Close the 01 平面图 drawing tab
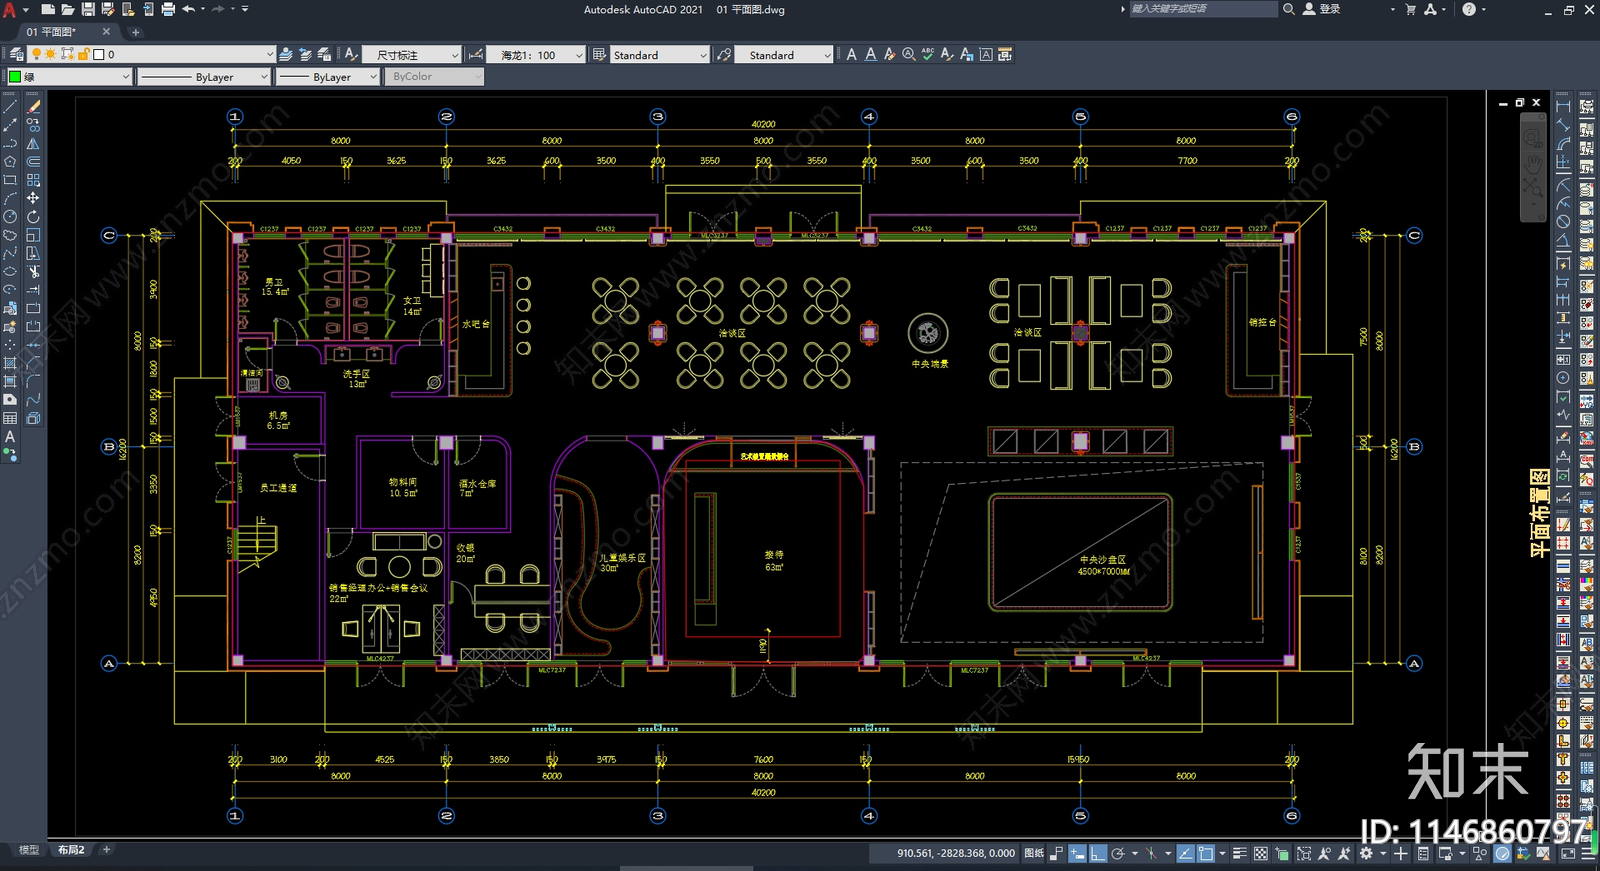The width and height of the screenshot is (1600, 871). [106, 32]
